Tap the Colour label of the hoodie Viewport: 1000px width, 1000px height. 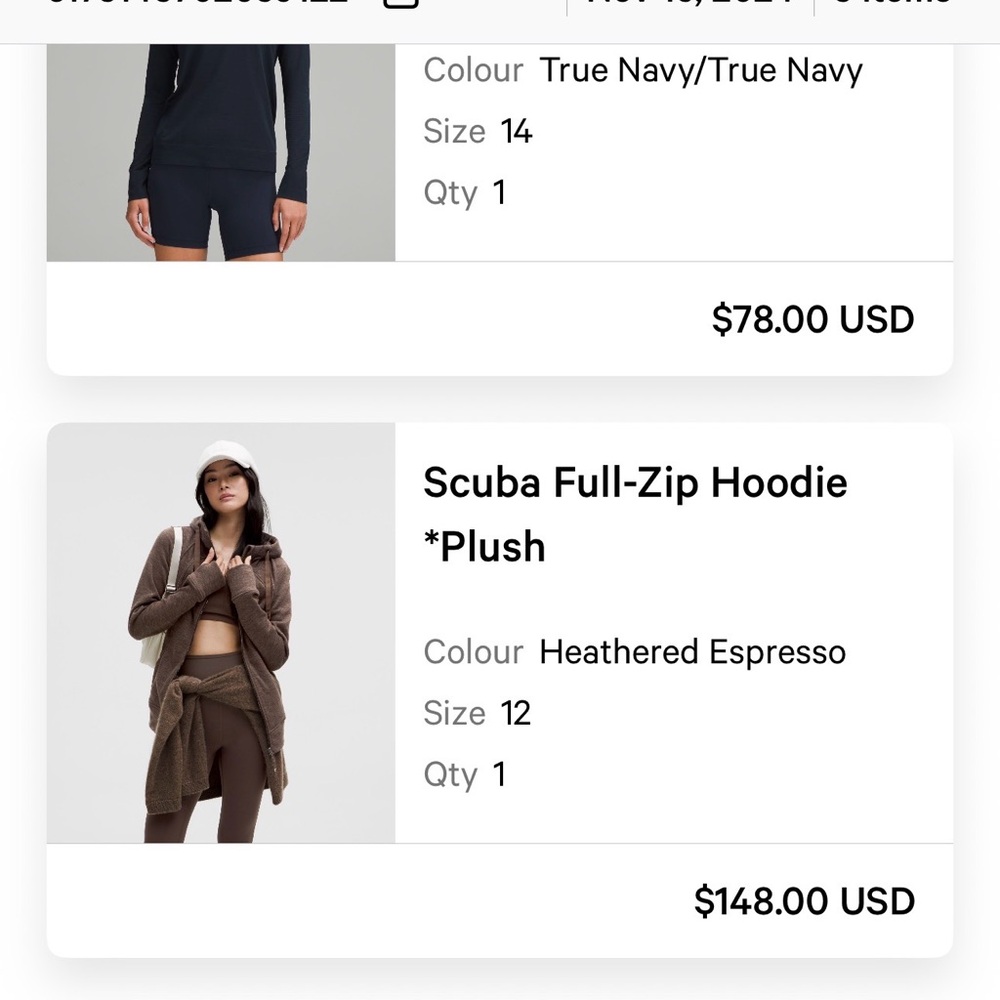pyautogui.click(x=473, y=652)
